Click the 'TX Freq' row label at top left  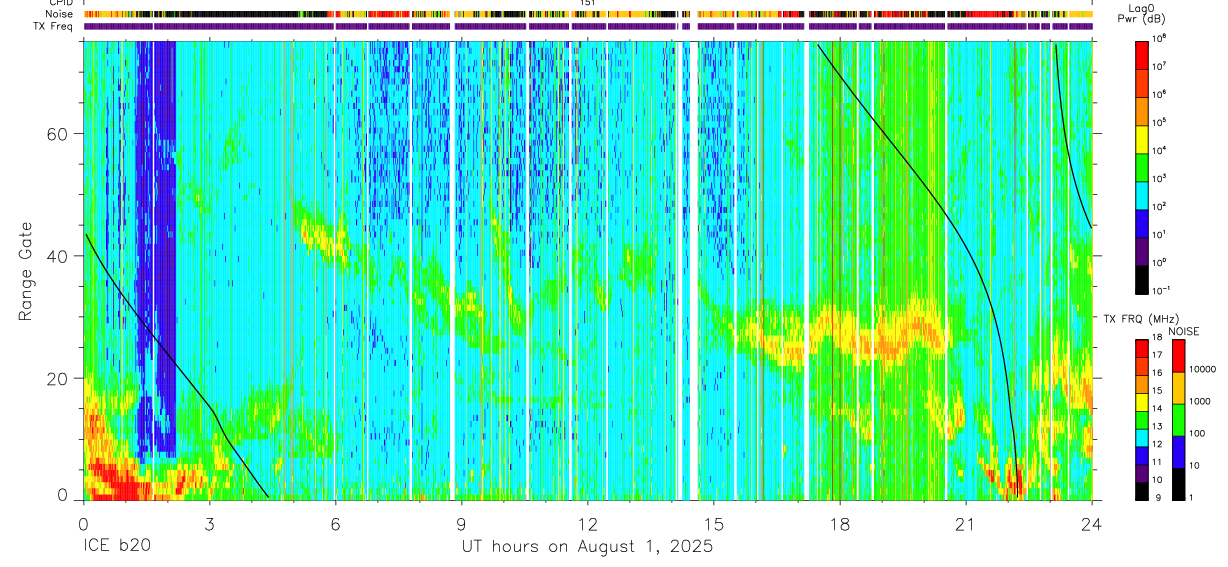(54, 26)
